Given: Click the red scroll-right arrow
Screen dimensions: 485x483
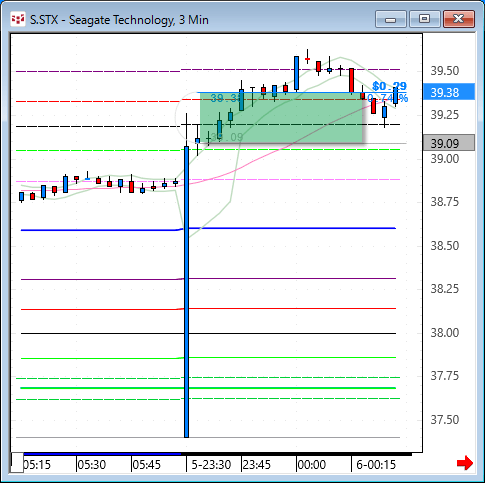Looking at the screenshot, I should pyautogui.click(x=465, y=463).
